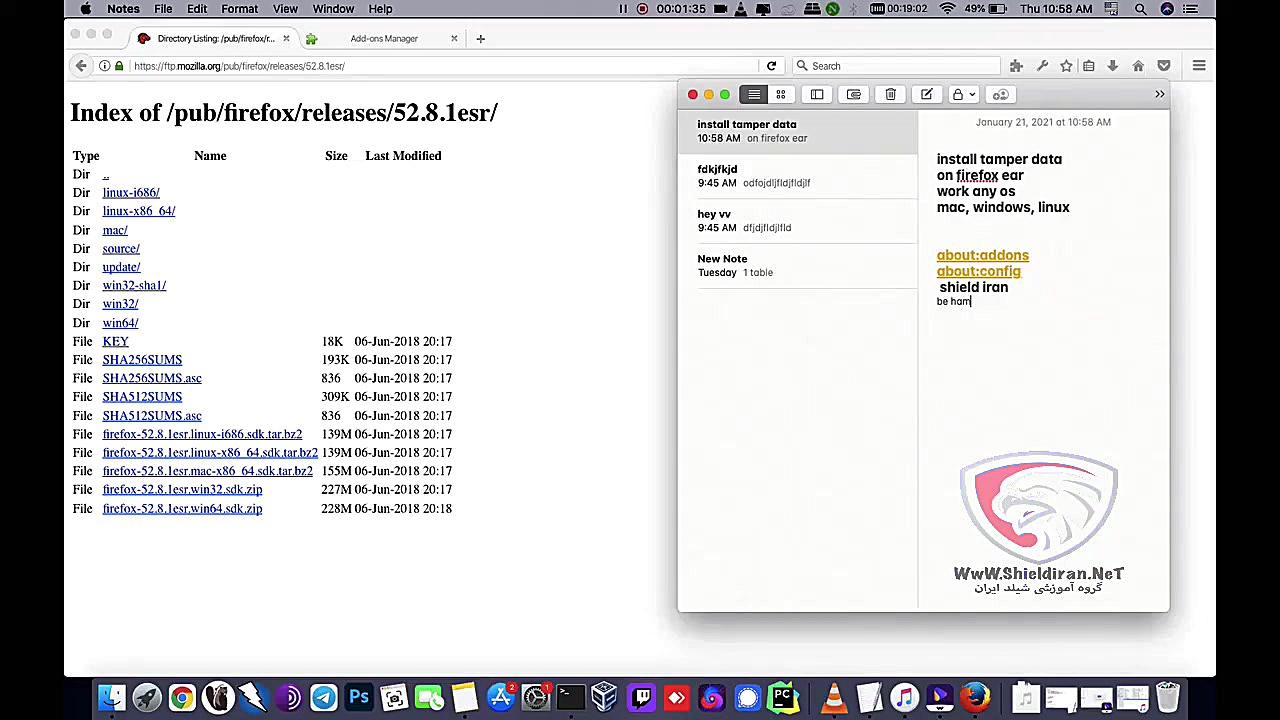This screenshot has width=1280, height=720.
Task: Open the Trash in the Dock
Action: click(1167, 697)
